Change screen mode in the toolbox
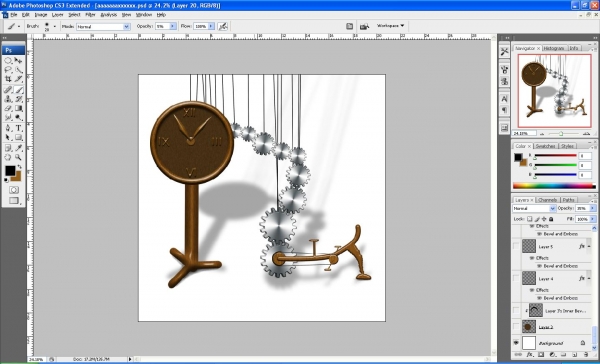600x364 pixels. coord(14,200)
